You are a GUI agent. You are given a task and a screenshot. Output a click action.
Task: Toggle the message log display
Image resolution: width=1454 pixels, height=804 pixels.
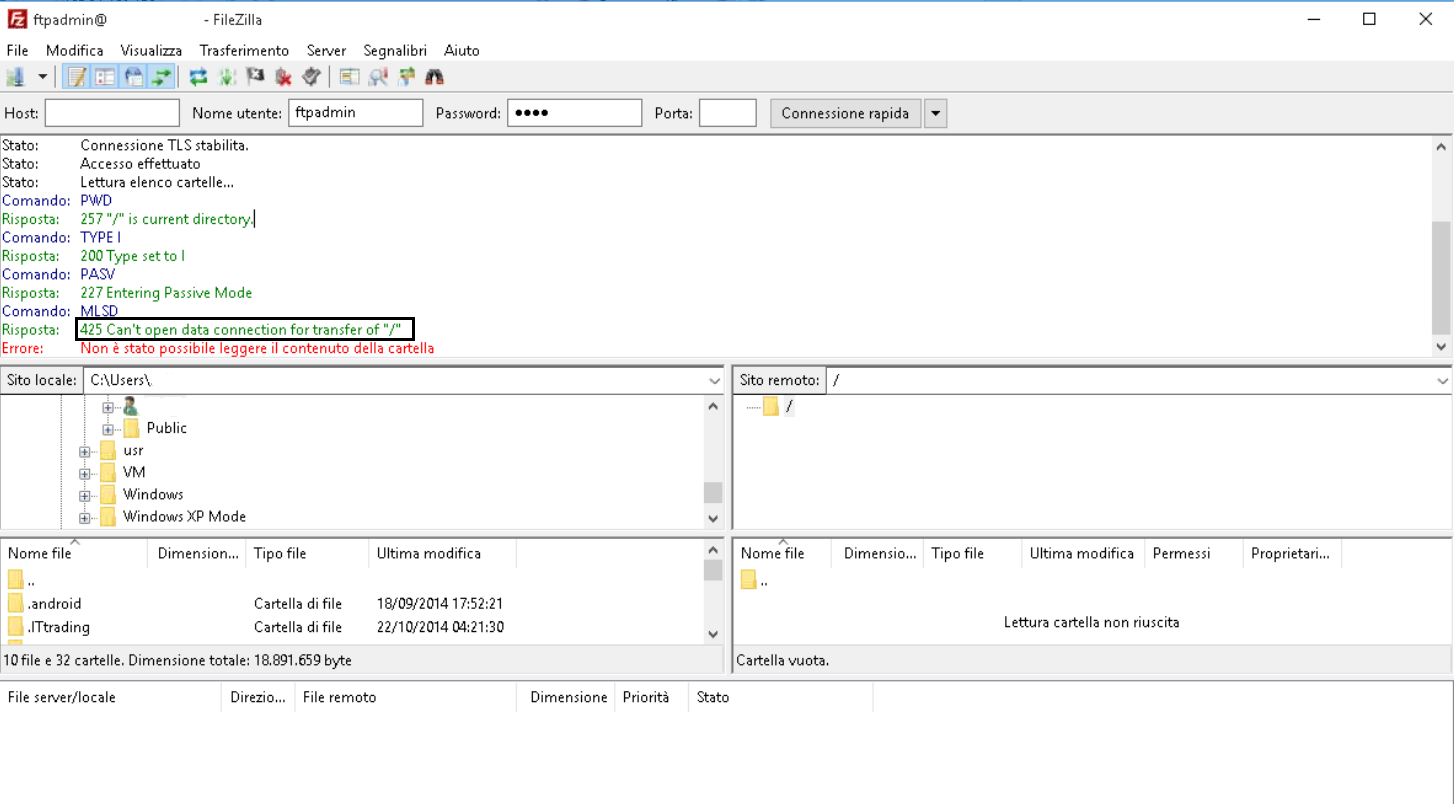(77, 77)
